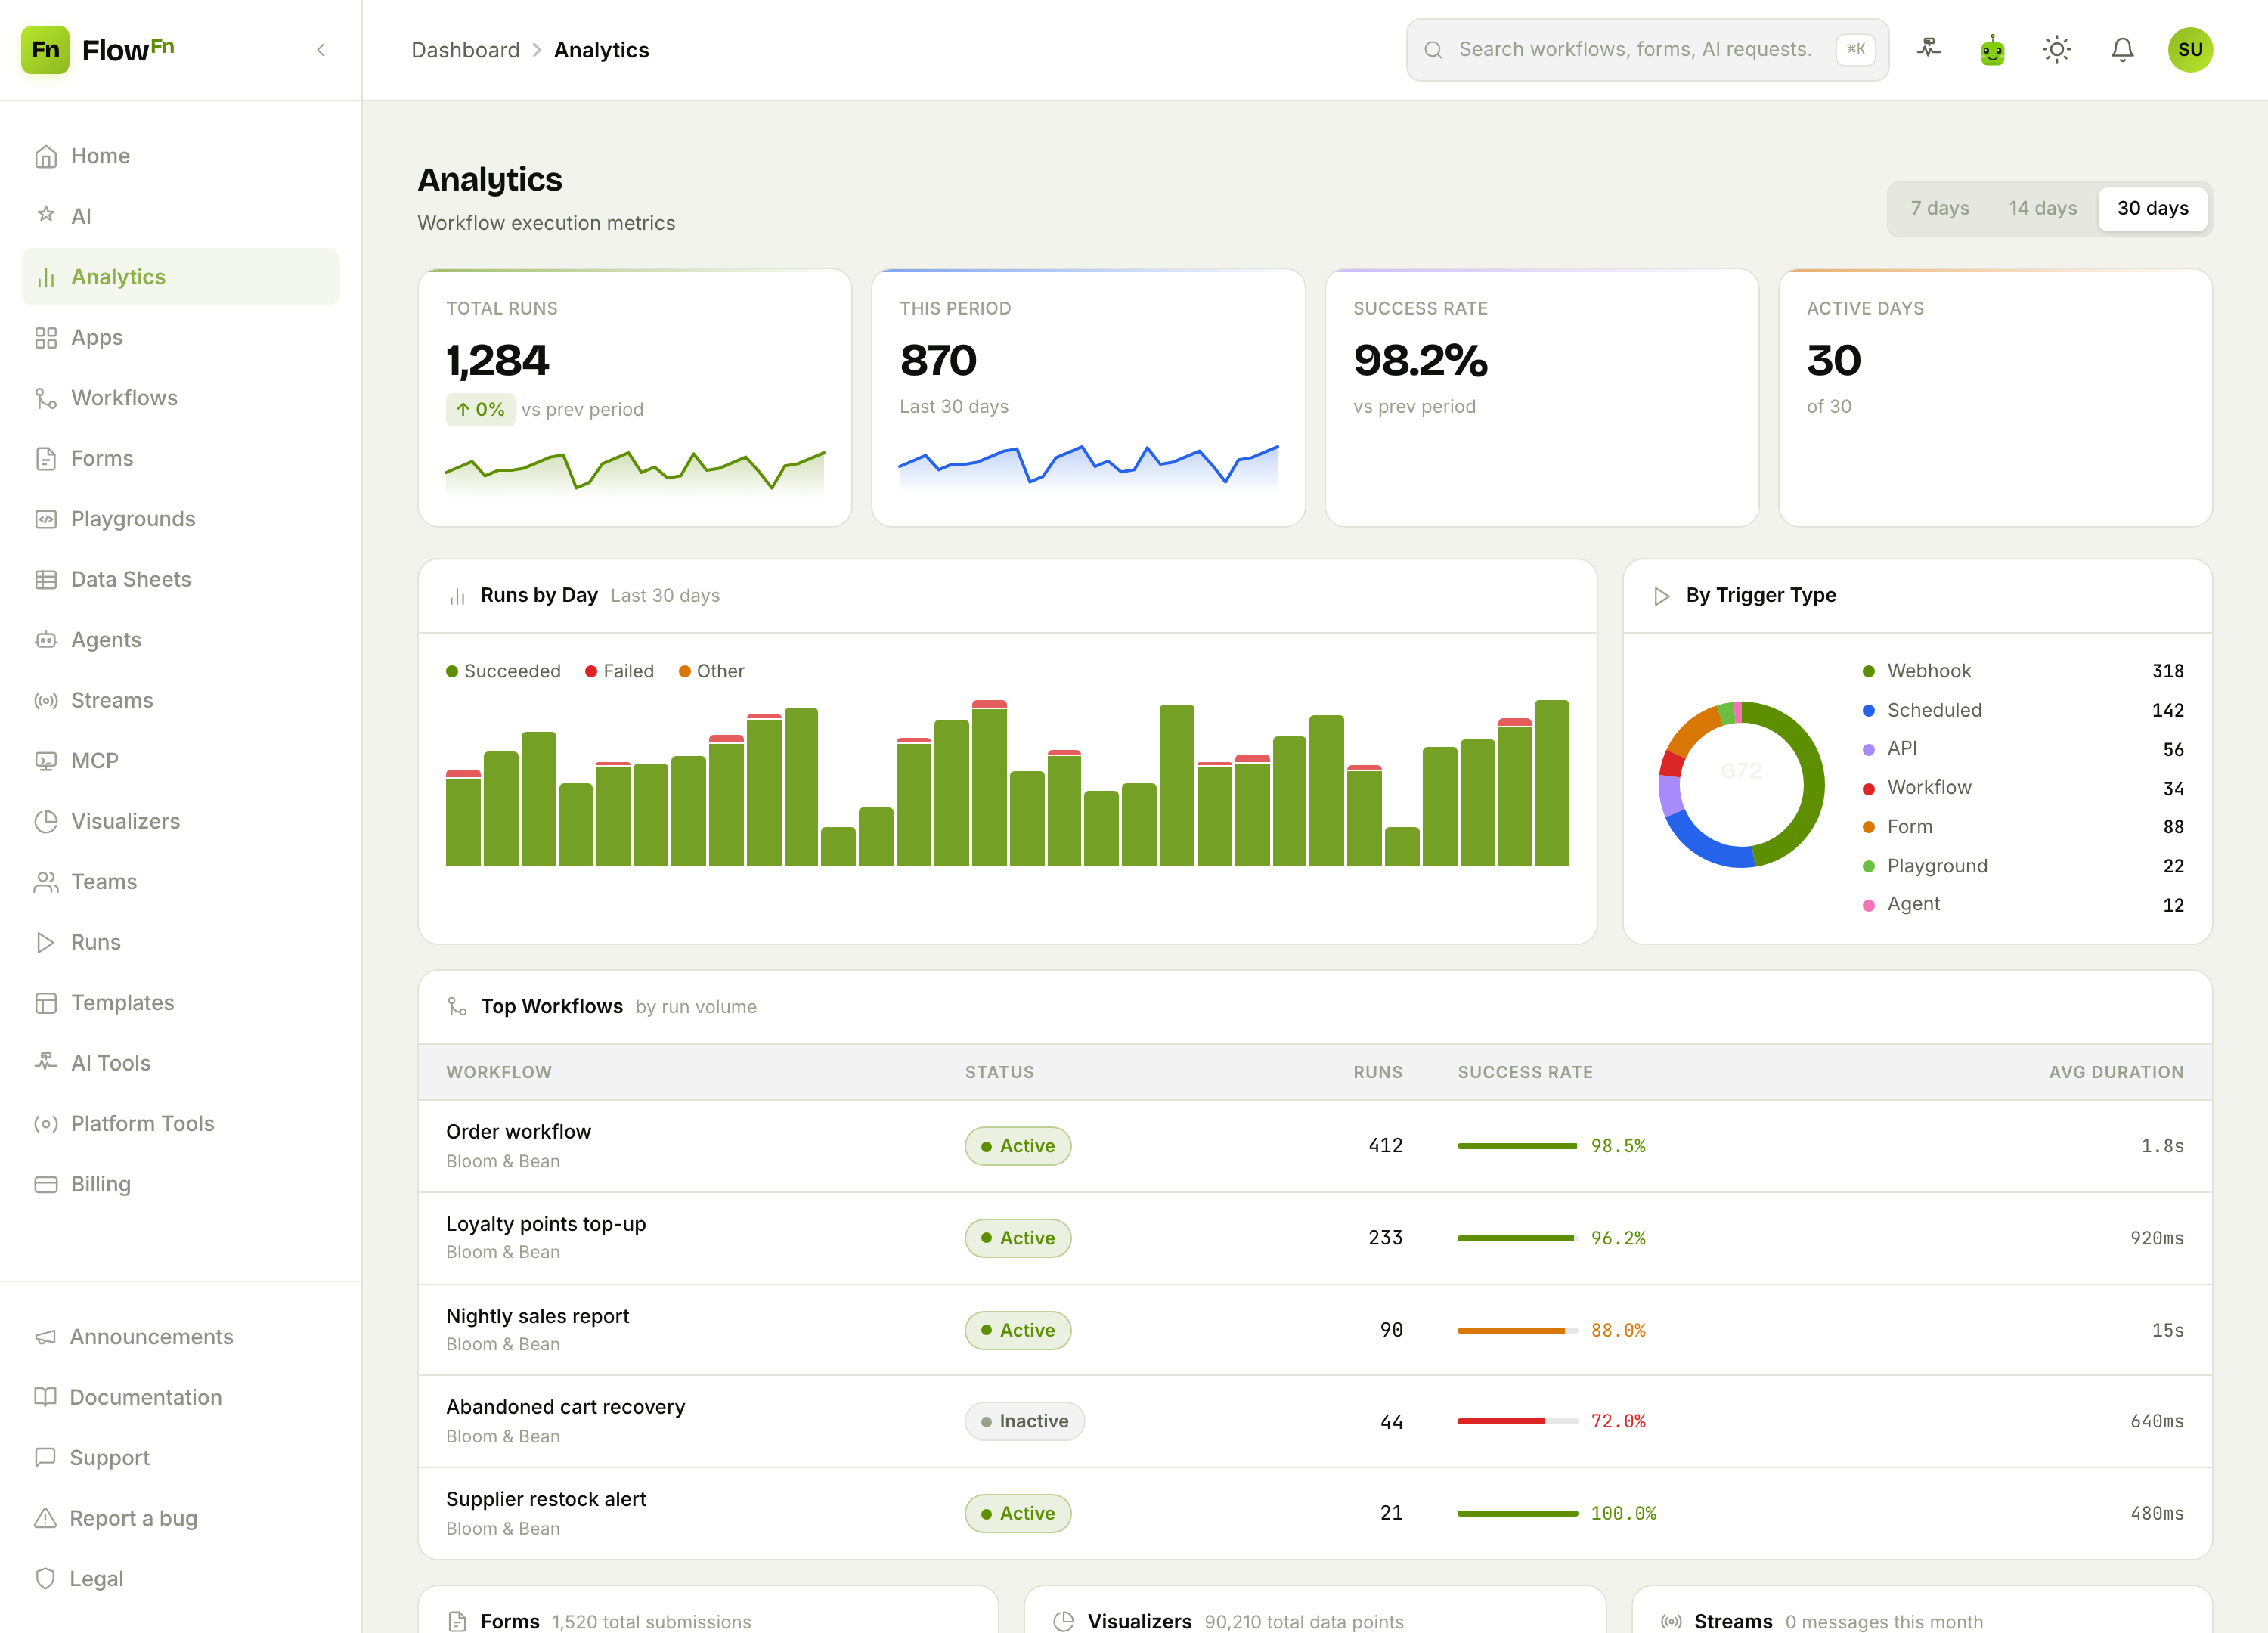Click the Inactive status badge
This screenshot has width=2268, height=1633.
pos(1024,1421)
